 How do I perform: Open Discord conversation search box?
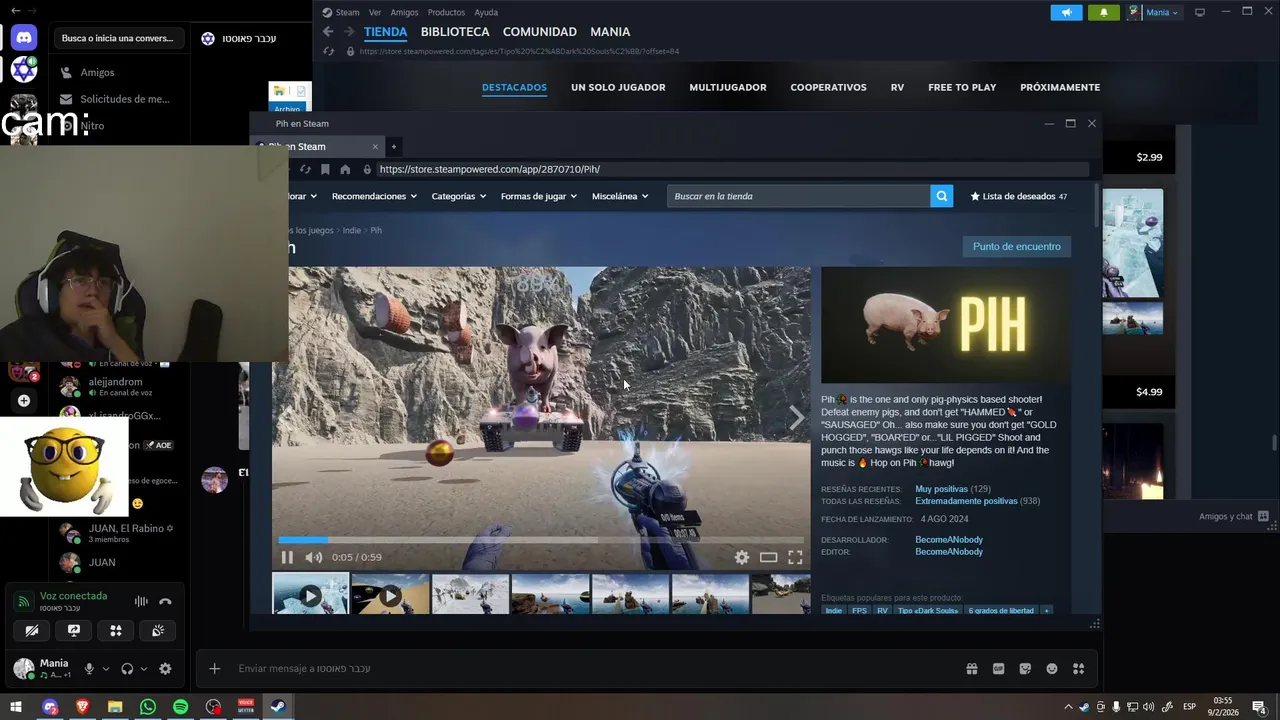click(117, 38)
